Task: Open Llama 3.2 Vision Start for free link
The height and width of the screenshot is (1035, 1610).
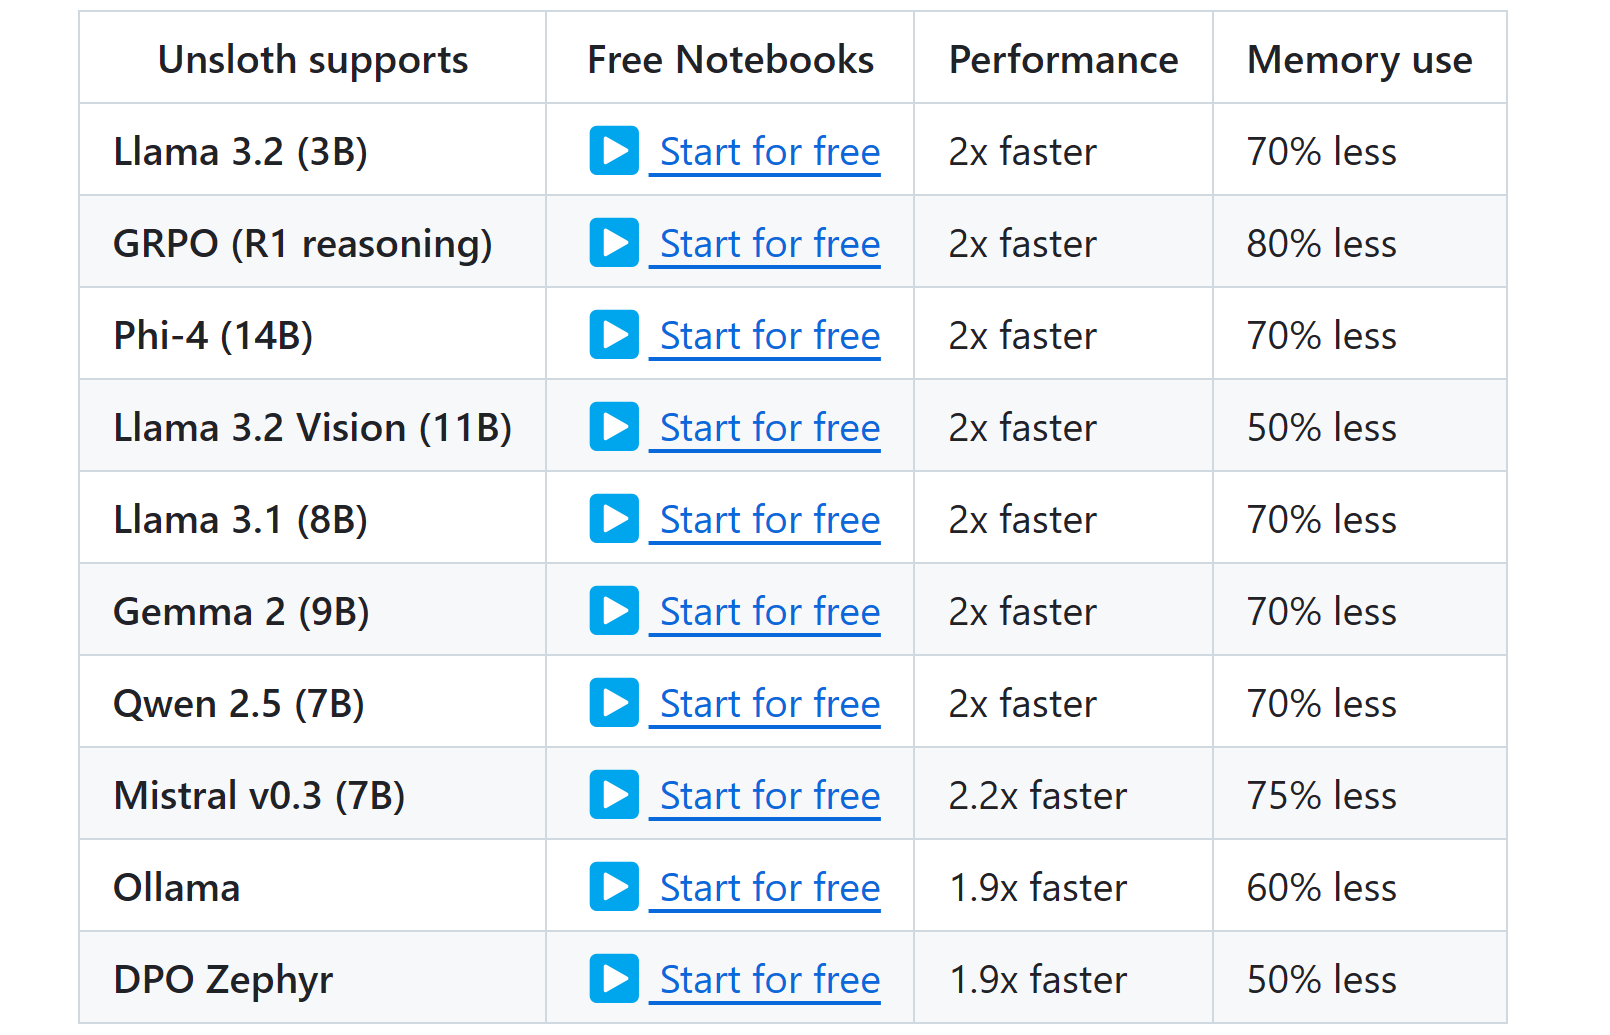Action: [769, 428]
